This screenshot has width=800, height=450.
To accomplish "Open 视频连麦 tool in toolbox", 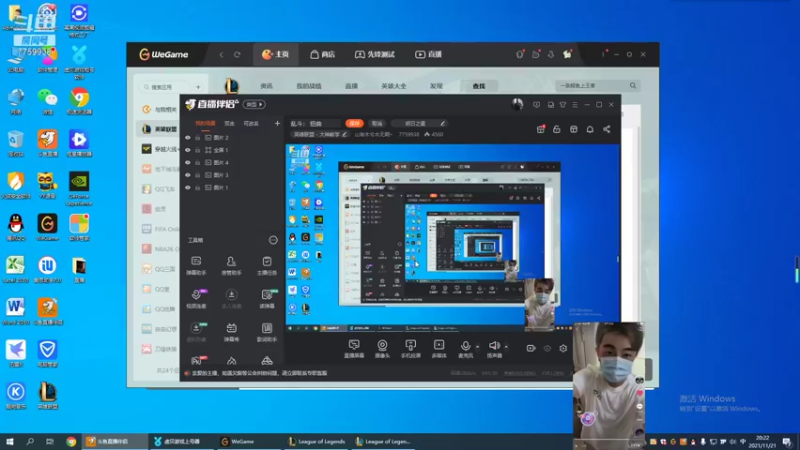I will [196, 299].
